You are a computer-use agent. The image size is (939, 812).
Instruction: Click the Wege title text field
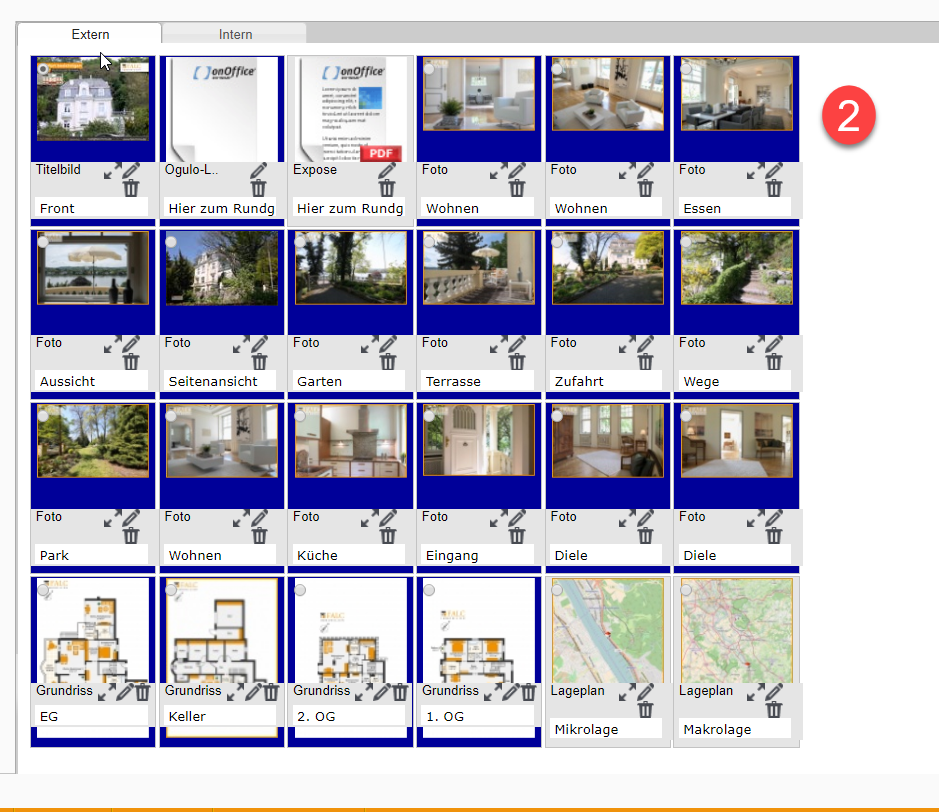point(735,381)
